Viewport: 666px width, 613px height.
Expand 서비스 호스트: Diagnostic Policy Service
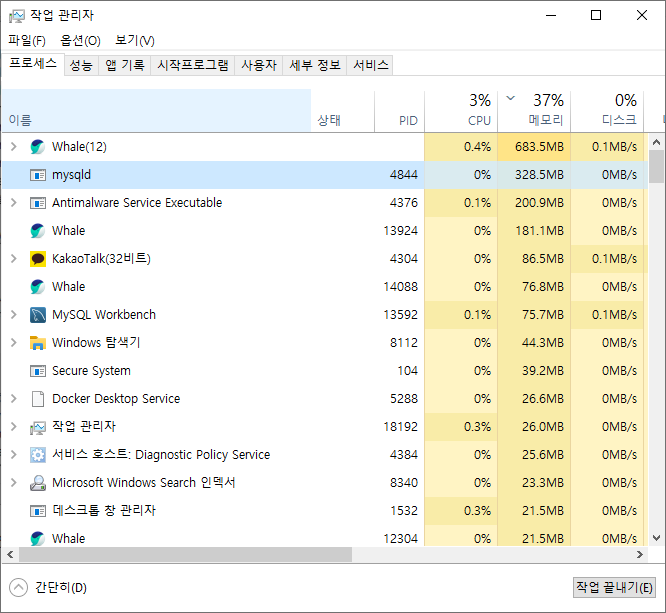(14, 455)
